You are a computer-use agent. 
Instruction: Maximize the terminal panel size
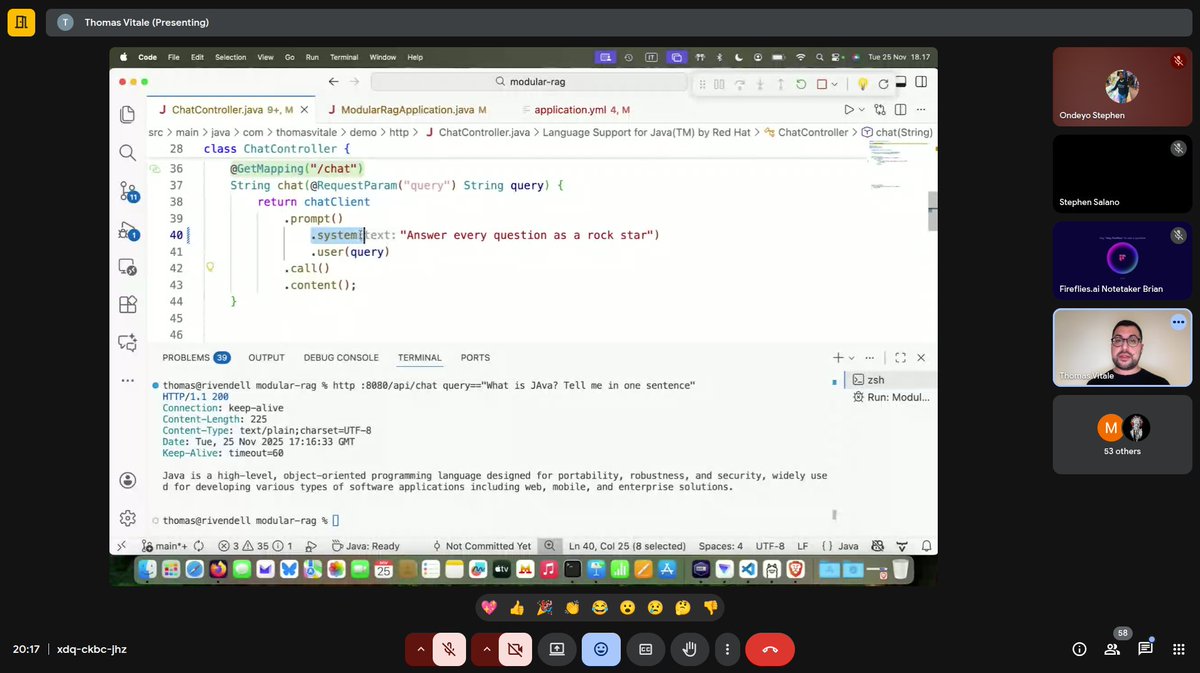point(900,357)
